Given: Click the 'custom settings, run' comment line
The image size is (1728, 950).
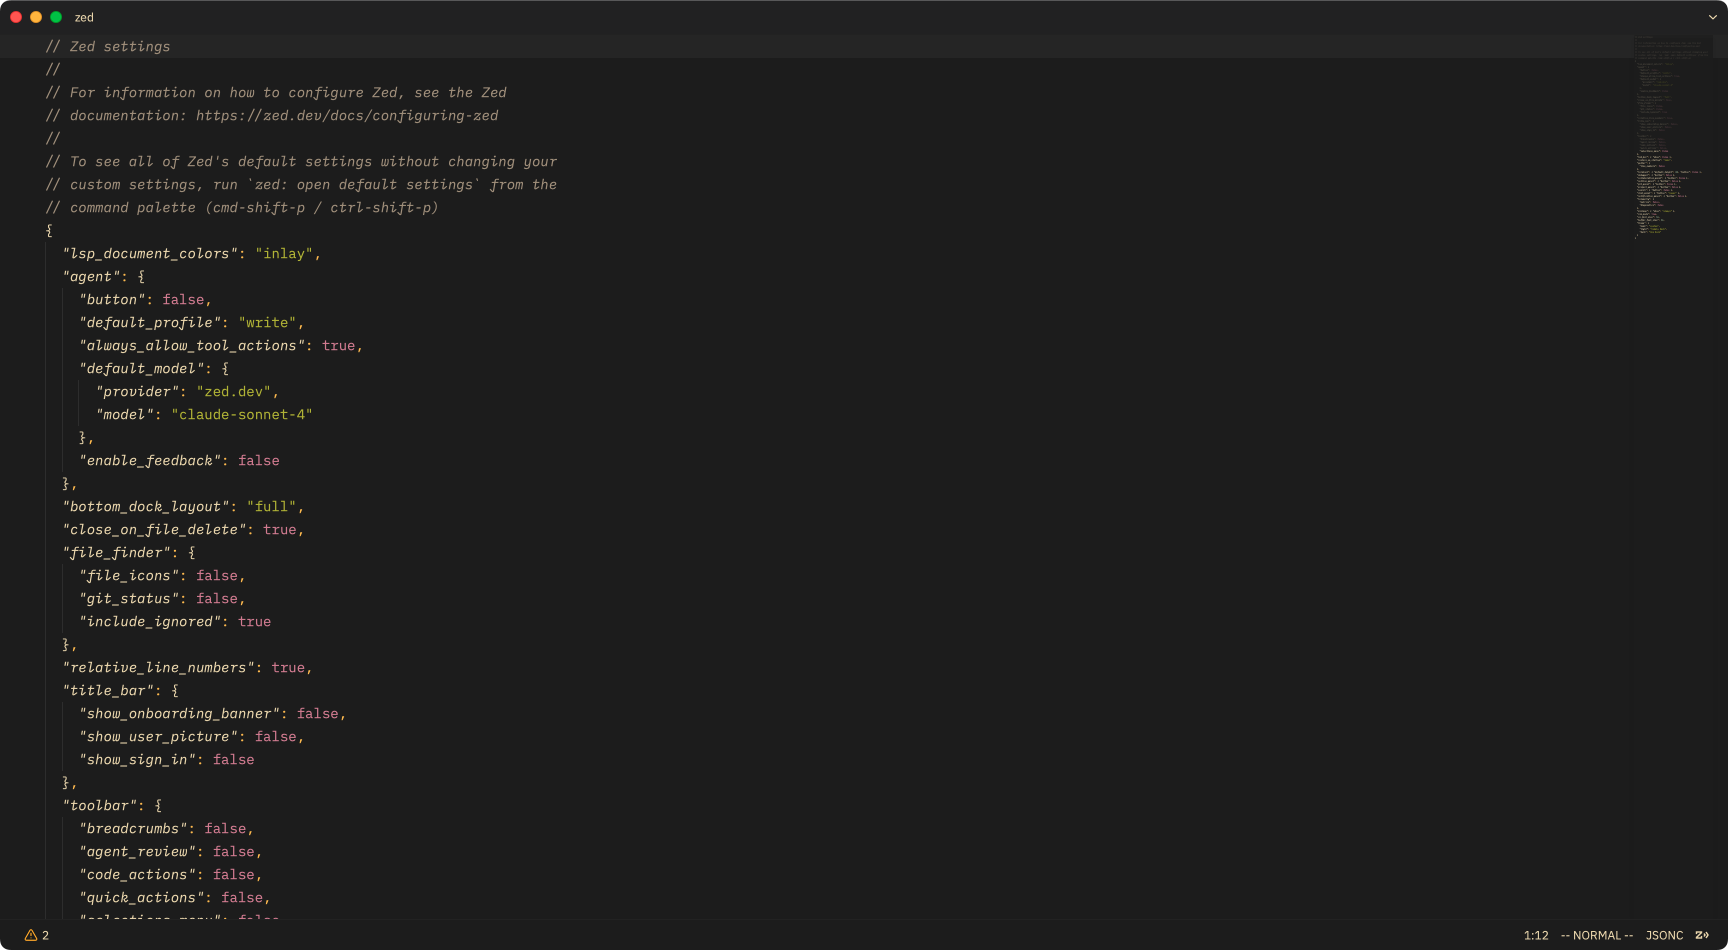Looking at the screenshot, I should (301, 185).
